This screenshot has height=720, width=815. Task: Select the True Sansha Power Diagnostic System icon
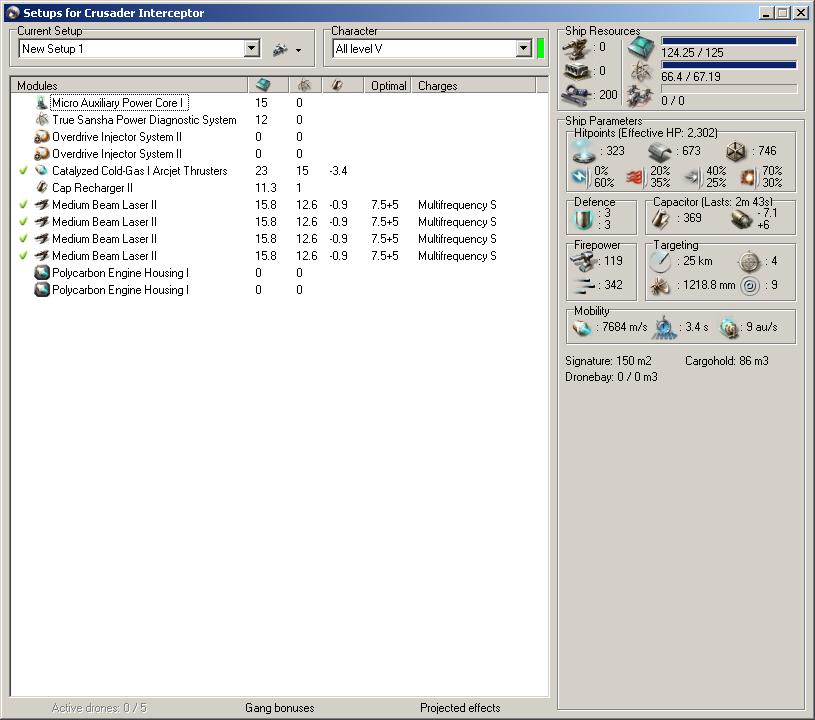pyautogui.click(x=42, y=120)
